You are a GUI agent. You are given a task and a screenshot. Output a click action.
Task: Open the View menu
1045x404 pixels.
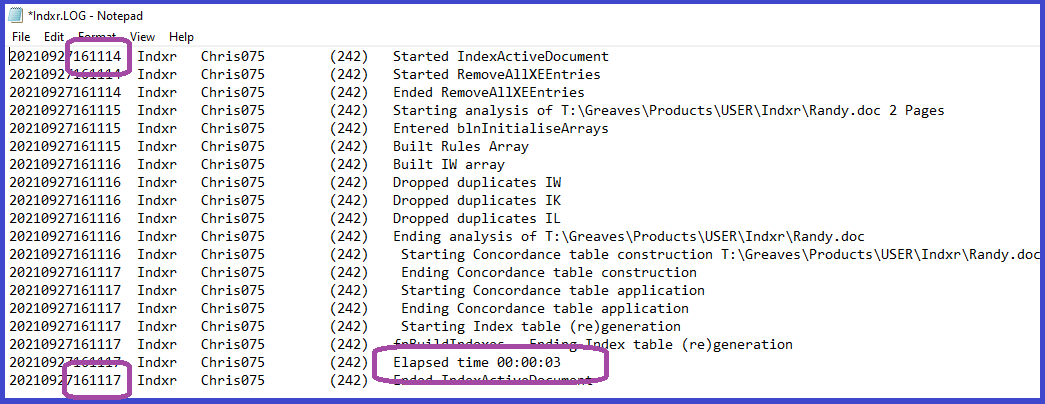coord(143,37)
